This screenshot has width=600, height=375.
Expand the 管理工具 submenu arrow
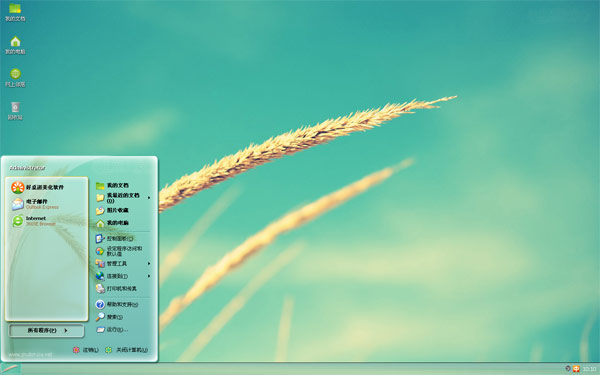click(x=149, y=264)
